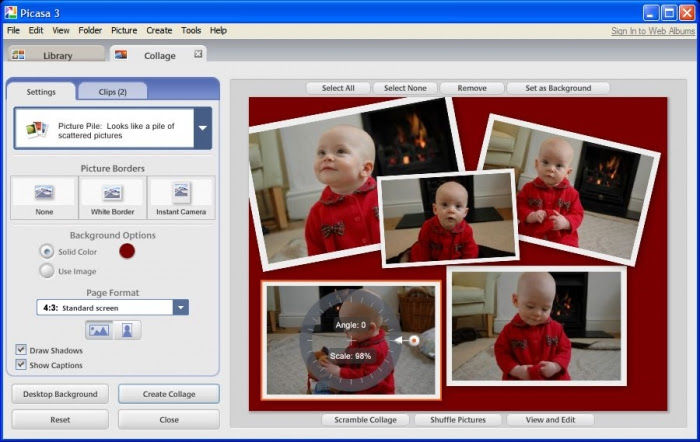Select the Solid Color radio button
This screenshot has width=700, height=442.
pos(46,251)
